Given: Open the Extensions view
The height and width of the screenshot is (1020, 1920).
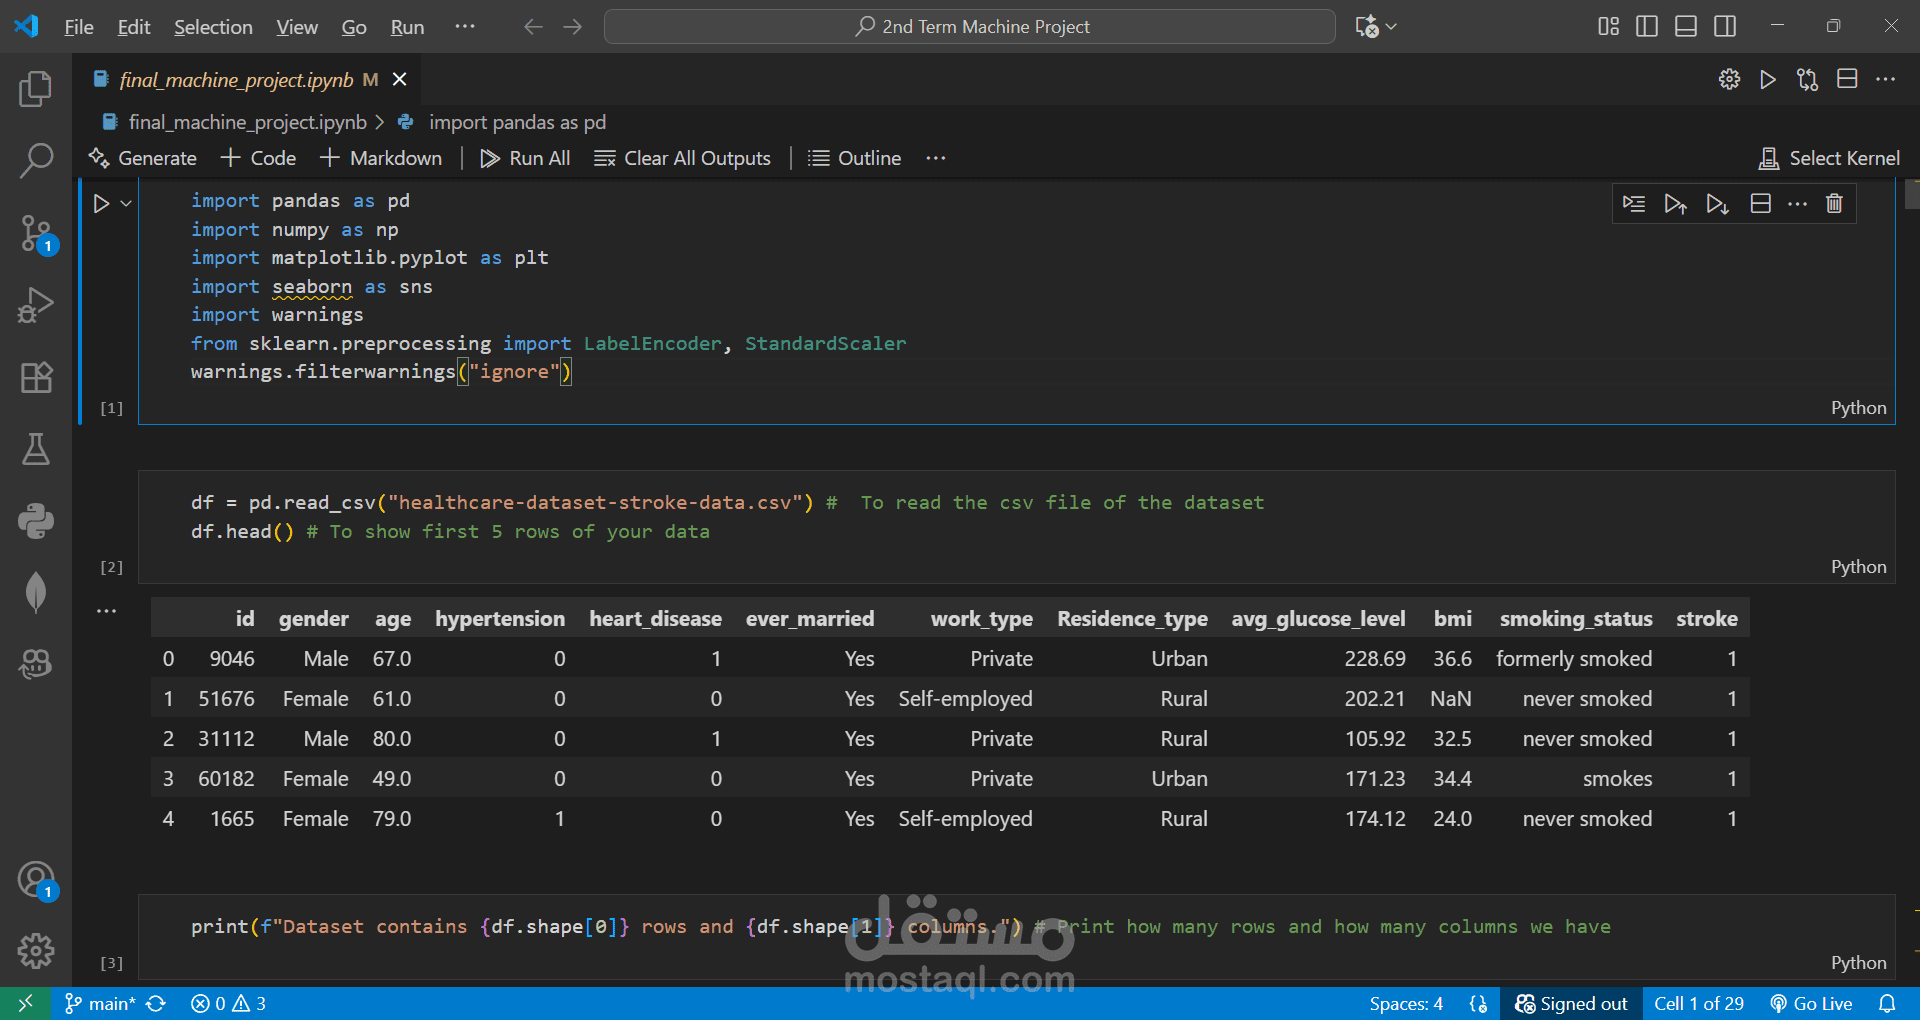Looking at the screenshot, I should [x=36, y=378].
